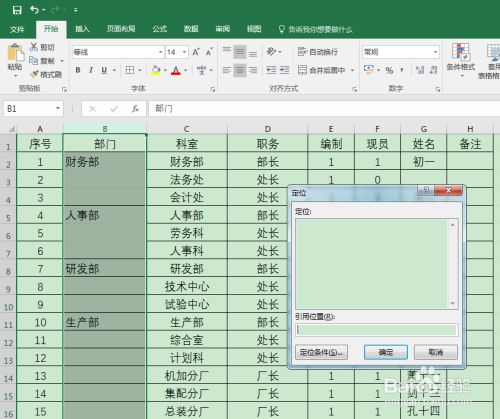The width and height of the screenshot is (500, 419).
Task: Increase font size with the large A
Action: [x=196, y=52]
